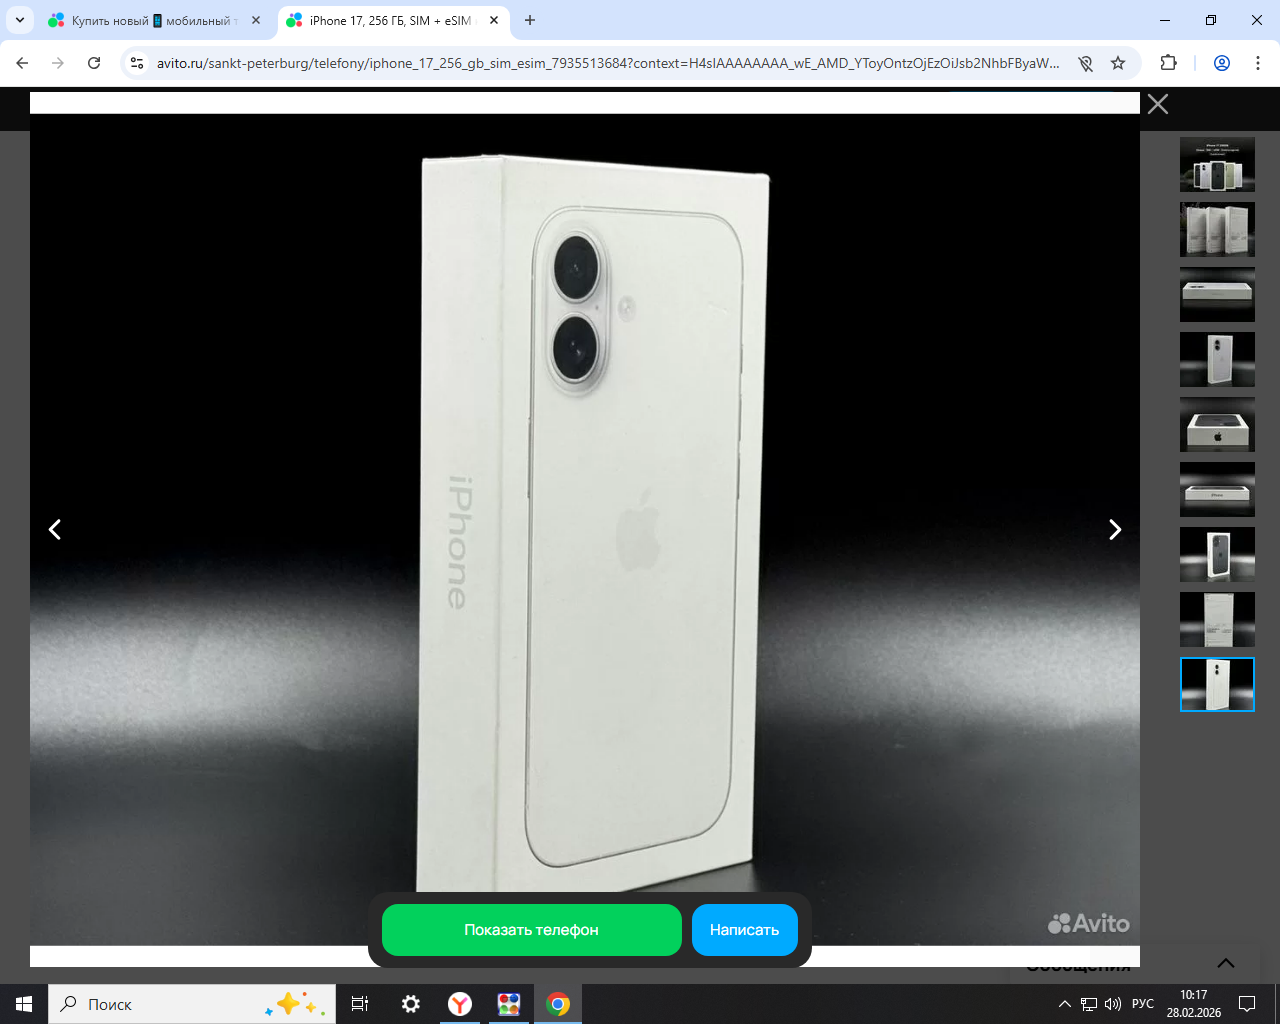The width and height of the screenshot is (1280, 1024).
Task: Open the network status tray icon
Action: point(1089,1004)
